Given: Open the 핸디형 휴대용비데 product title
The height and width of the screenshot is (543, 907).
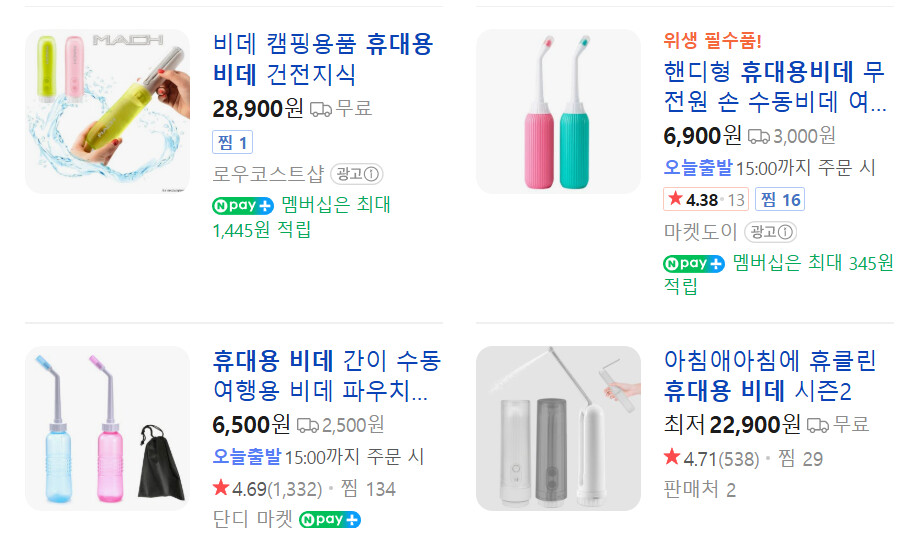Looking at the screenshot, I should pyautogui.click(x=775, y=86).
